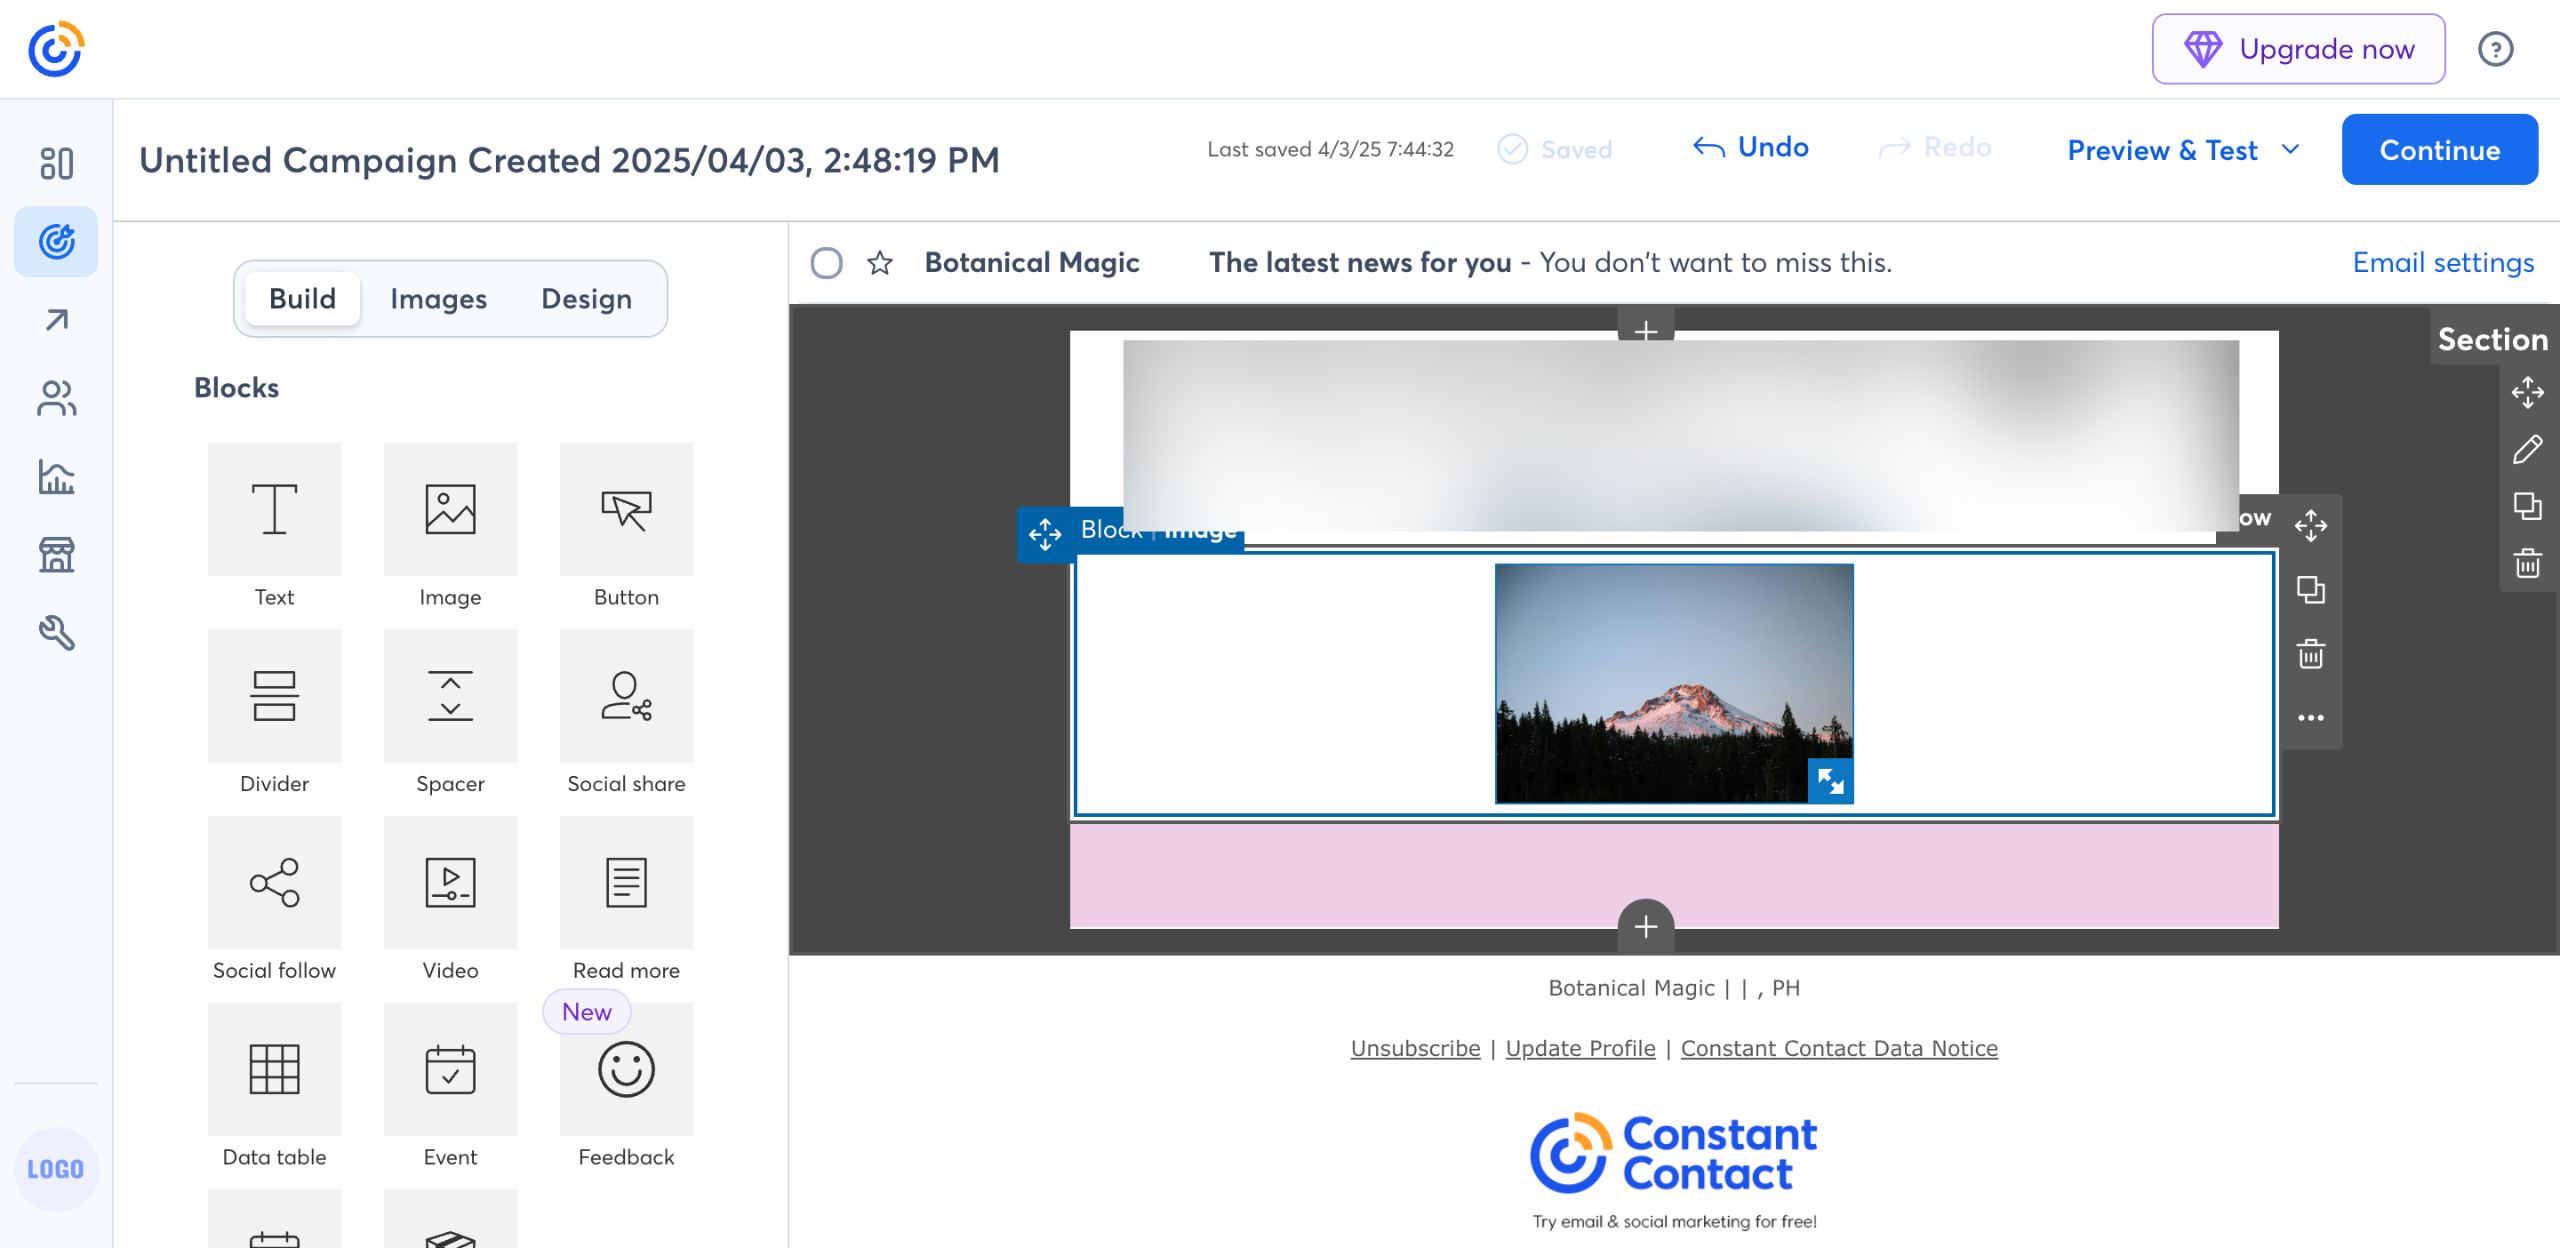The height and width of the screenshot is (1248, 2560).
Task: Toggle the round checkbox beside star
Action: (x=826, y=262)
